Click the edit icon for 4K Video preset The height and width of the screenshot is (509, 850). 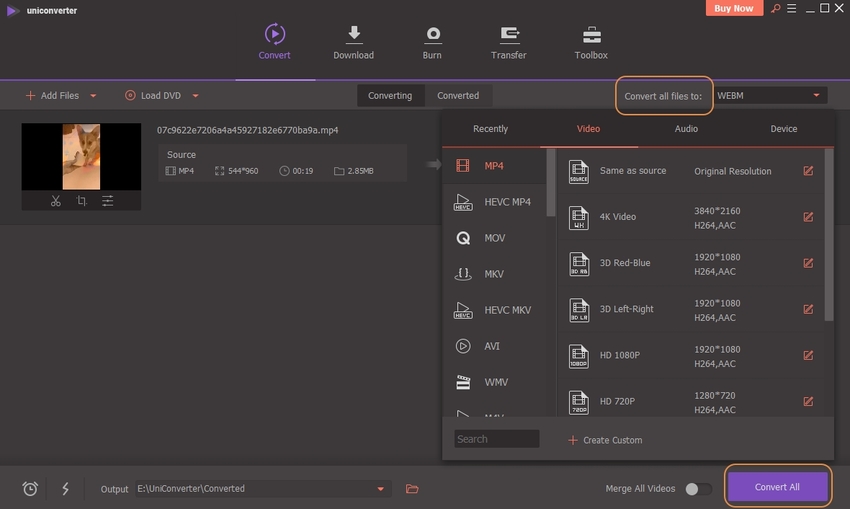808,217
